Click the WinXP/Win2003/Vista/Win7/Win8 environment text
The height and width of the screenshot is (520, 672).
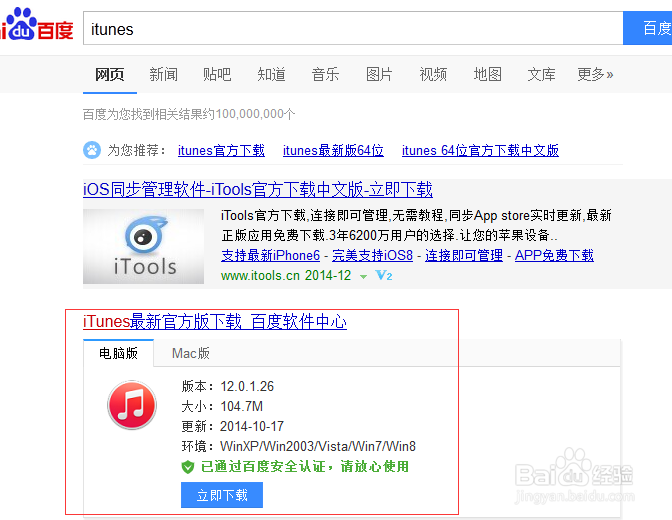tap(318, 446)
